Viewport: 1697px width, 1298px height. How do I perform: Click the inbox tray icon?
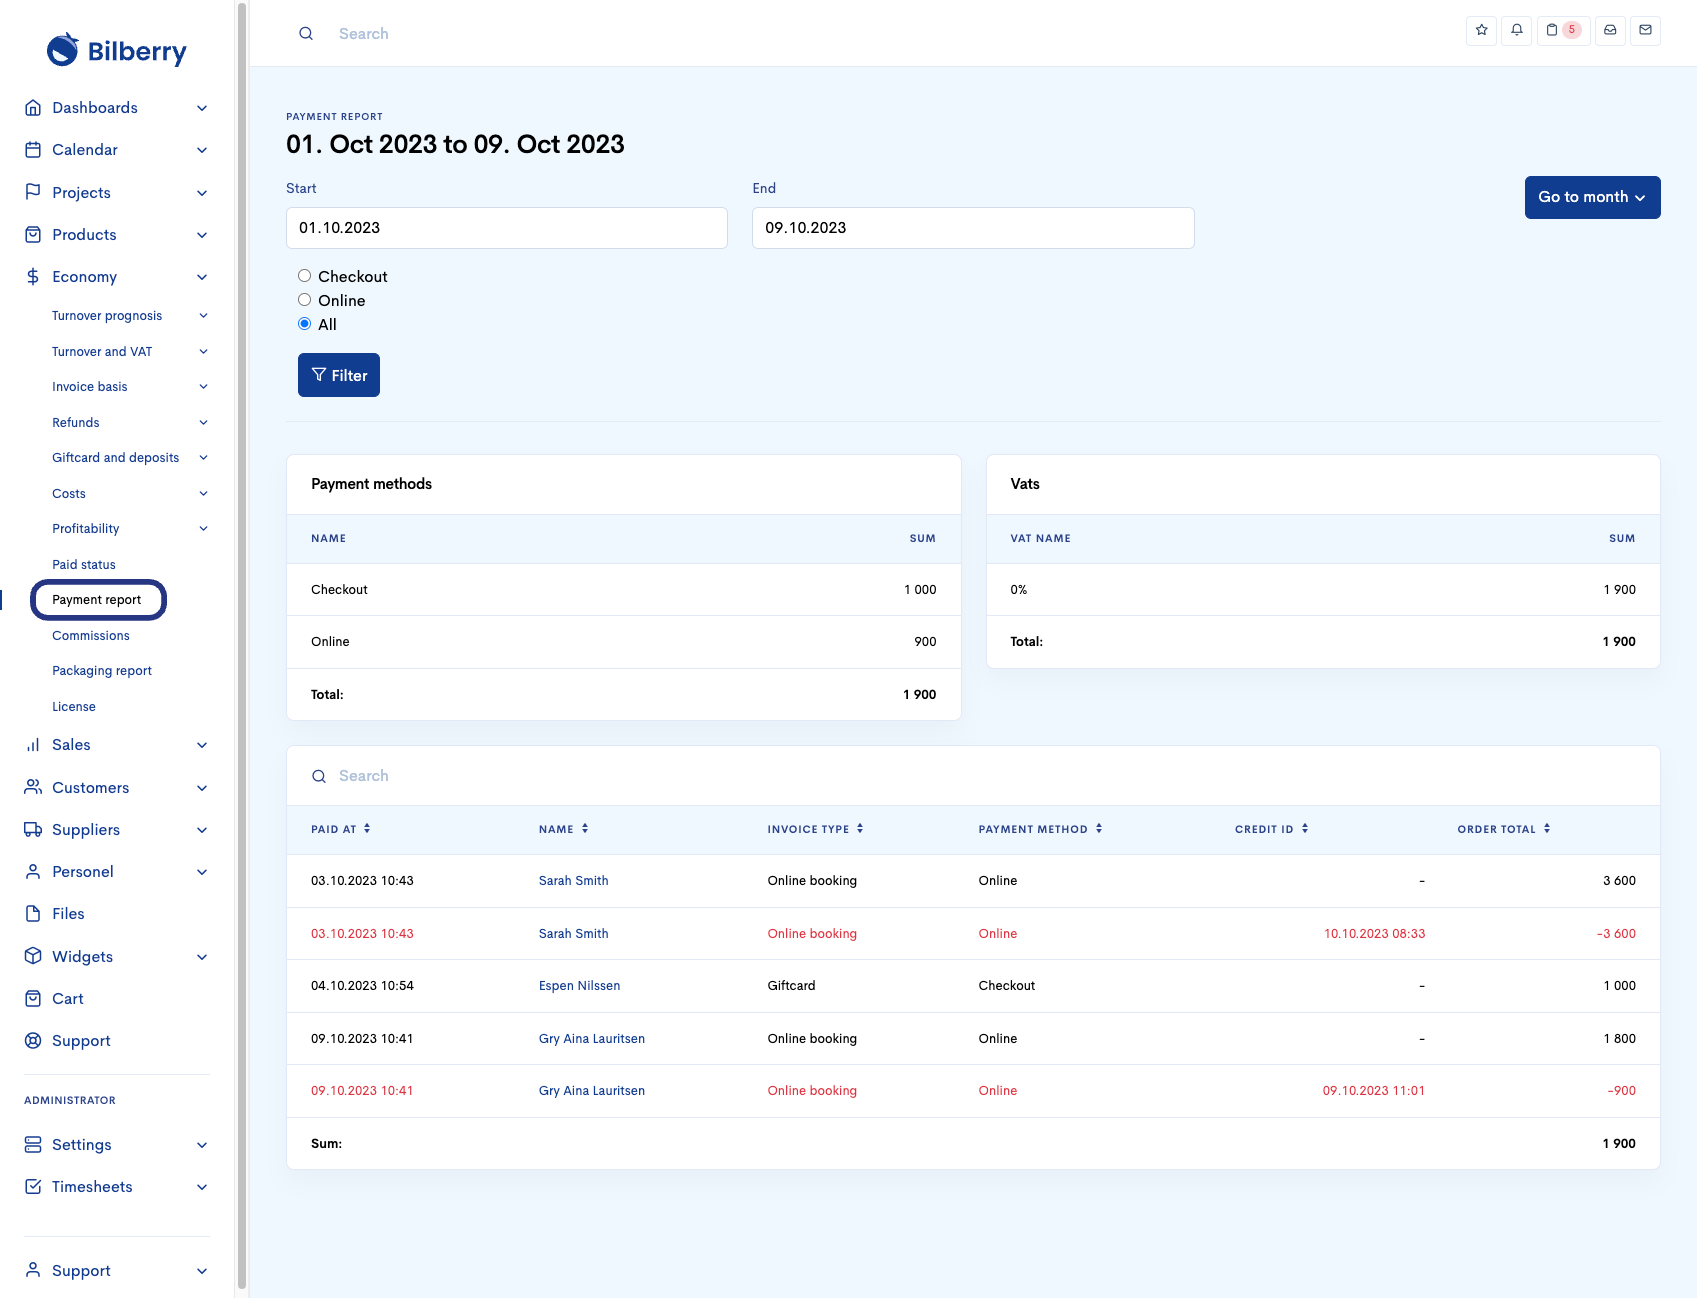(x=1610, y=30)
